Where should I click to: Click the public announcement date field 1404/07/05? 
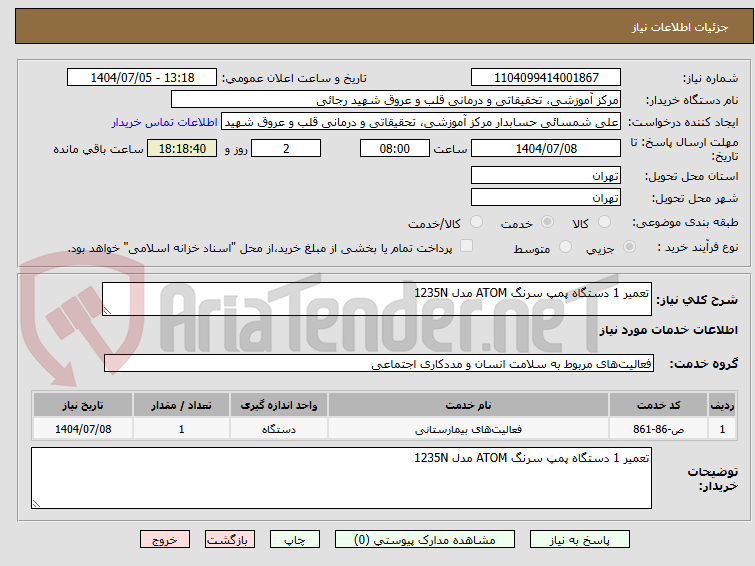[x=142, y=78]
